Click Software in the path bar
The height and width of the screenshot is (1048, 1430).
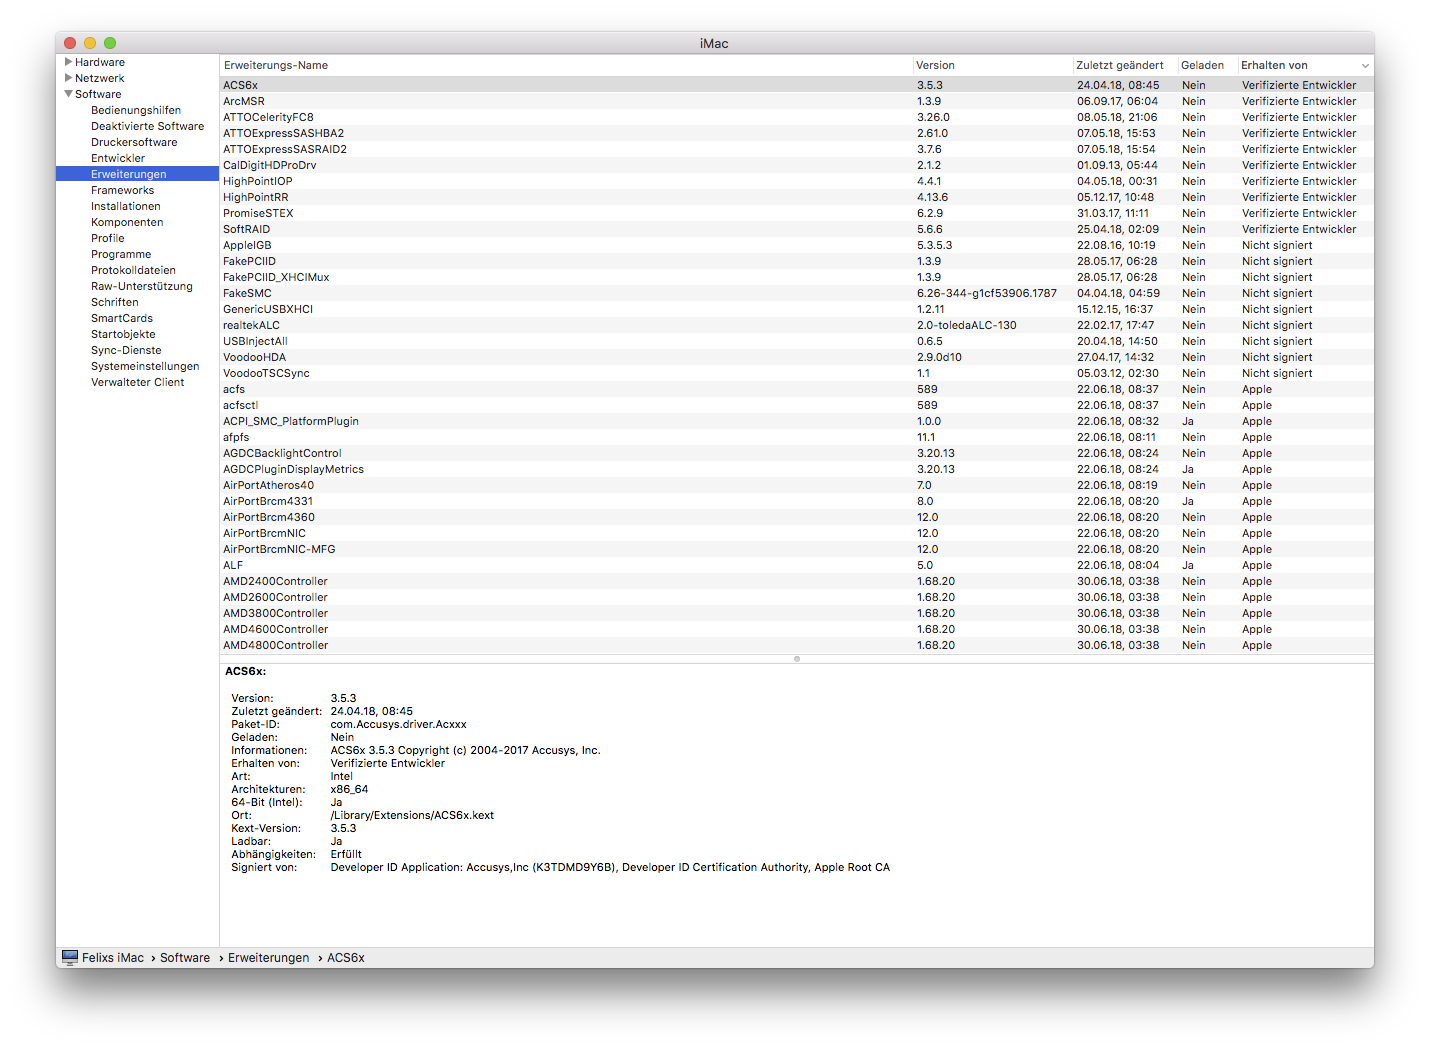click(x=185, y=958)
